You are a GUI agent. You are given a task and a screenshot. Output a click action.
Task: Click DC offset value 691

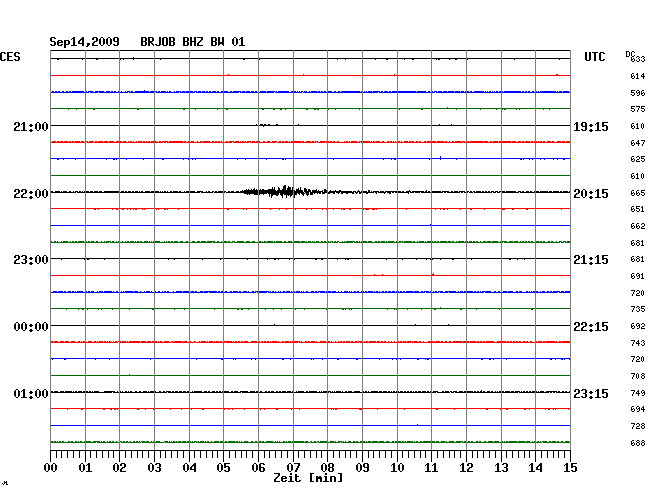[638, 276]
